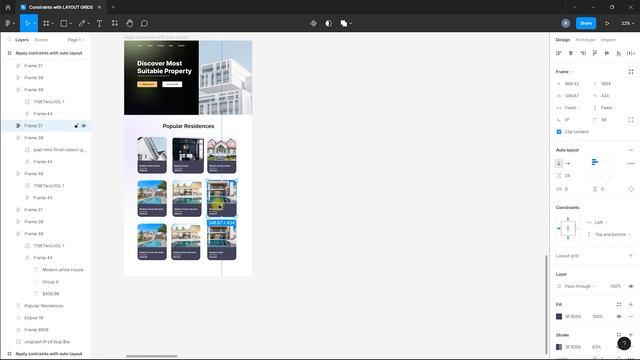Set Auto layout direction to horizontal

(x=568, y=163)
